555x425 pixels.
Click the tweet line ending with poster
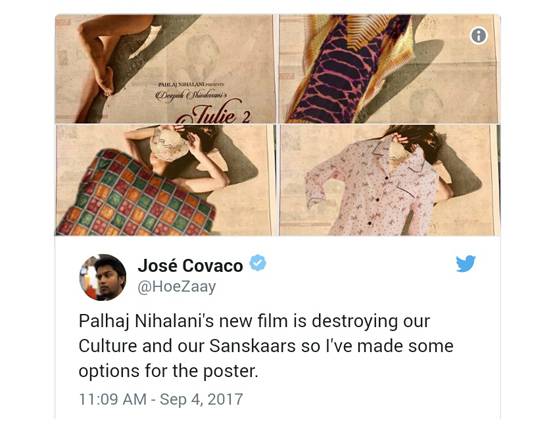click(x=168, y=371)
